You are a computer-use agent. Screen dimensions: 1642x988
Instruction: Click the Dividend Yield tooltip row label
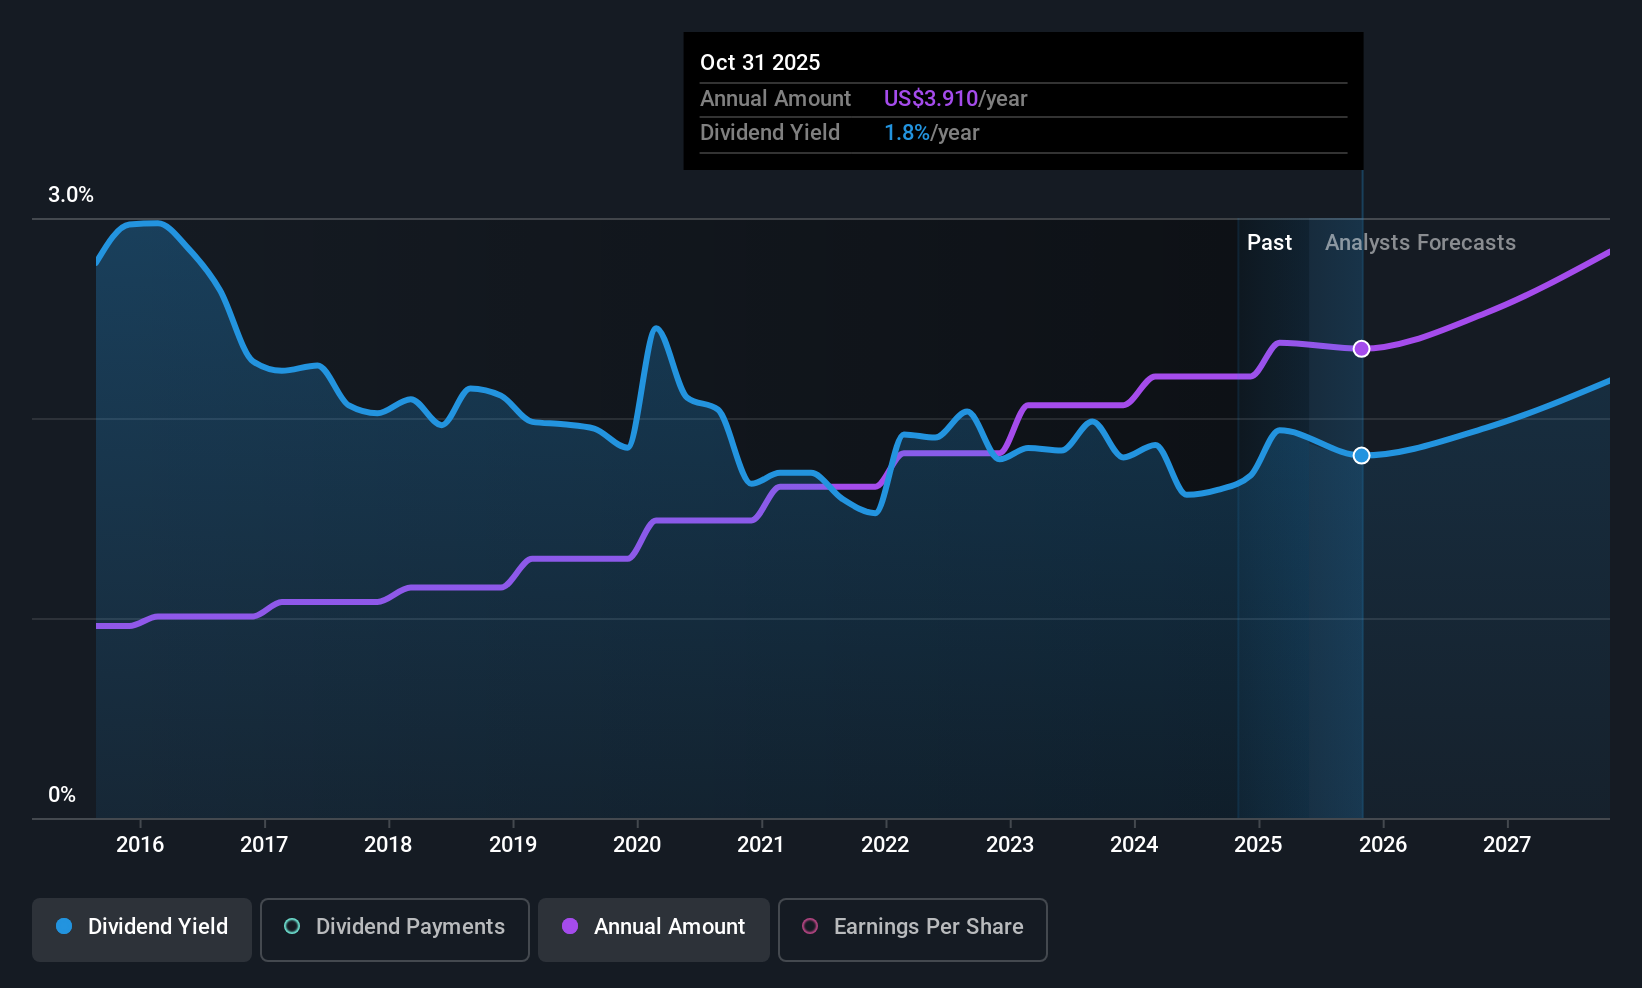770,133
